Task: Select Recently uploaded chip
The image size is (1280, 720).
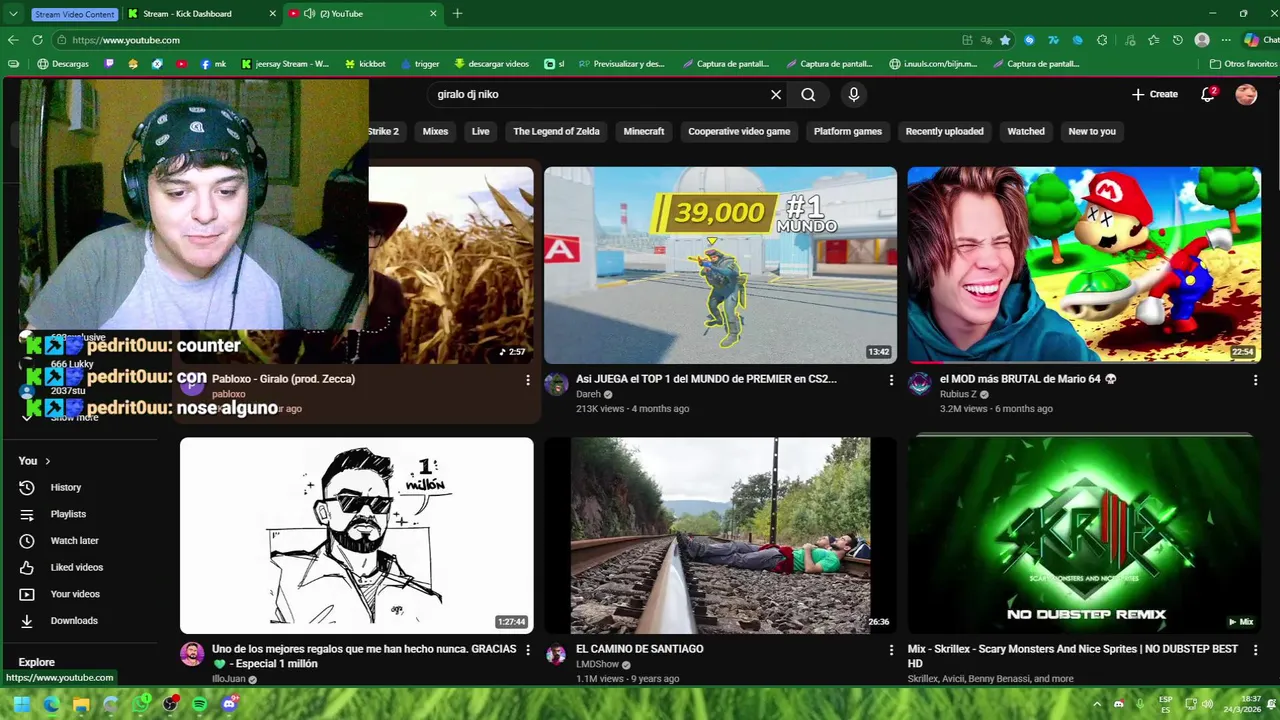Action: [x=945, y=131]
